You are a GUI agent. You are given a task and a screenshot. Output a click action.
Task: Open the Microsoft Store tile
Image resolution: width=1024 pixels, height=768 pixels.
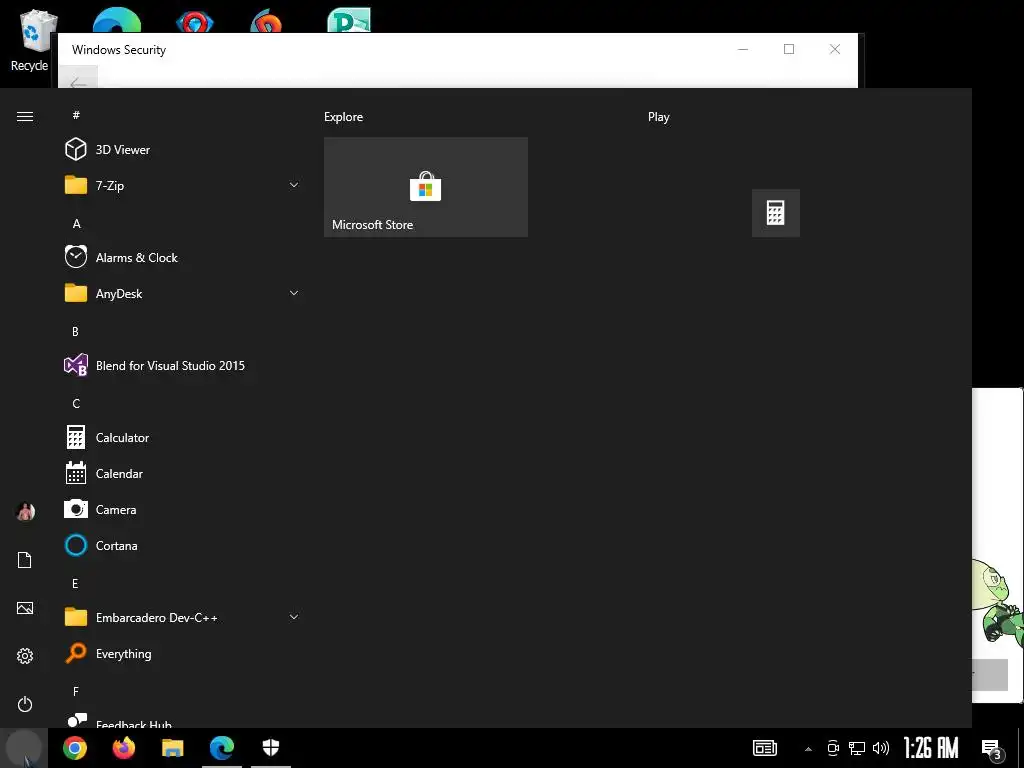click(x=426, y=187)
